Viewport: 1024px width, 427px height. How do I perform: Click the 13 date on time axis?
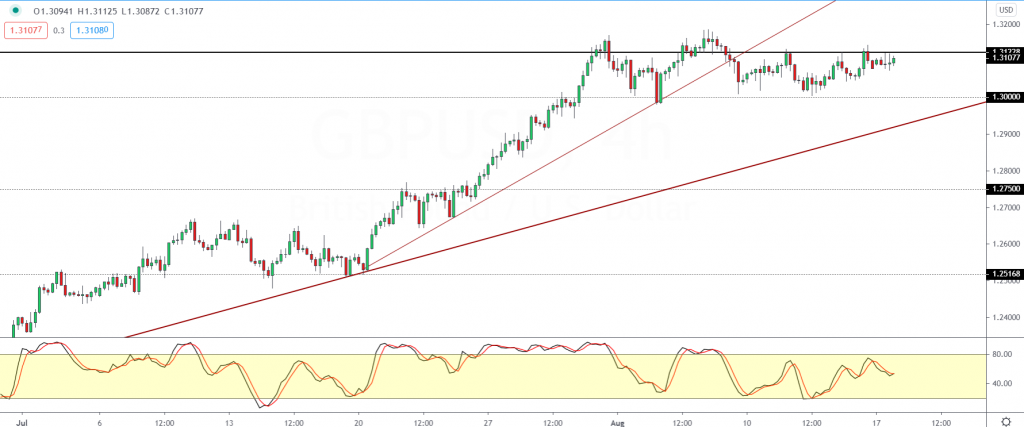229,422
